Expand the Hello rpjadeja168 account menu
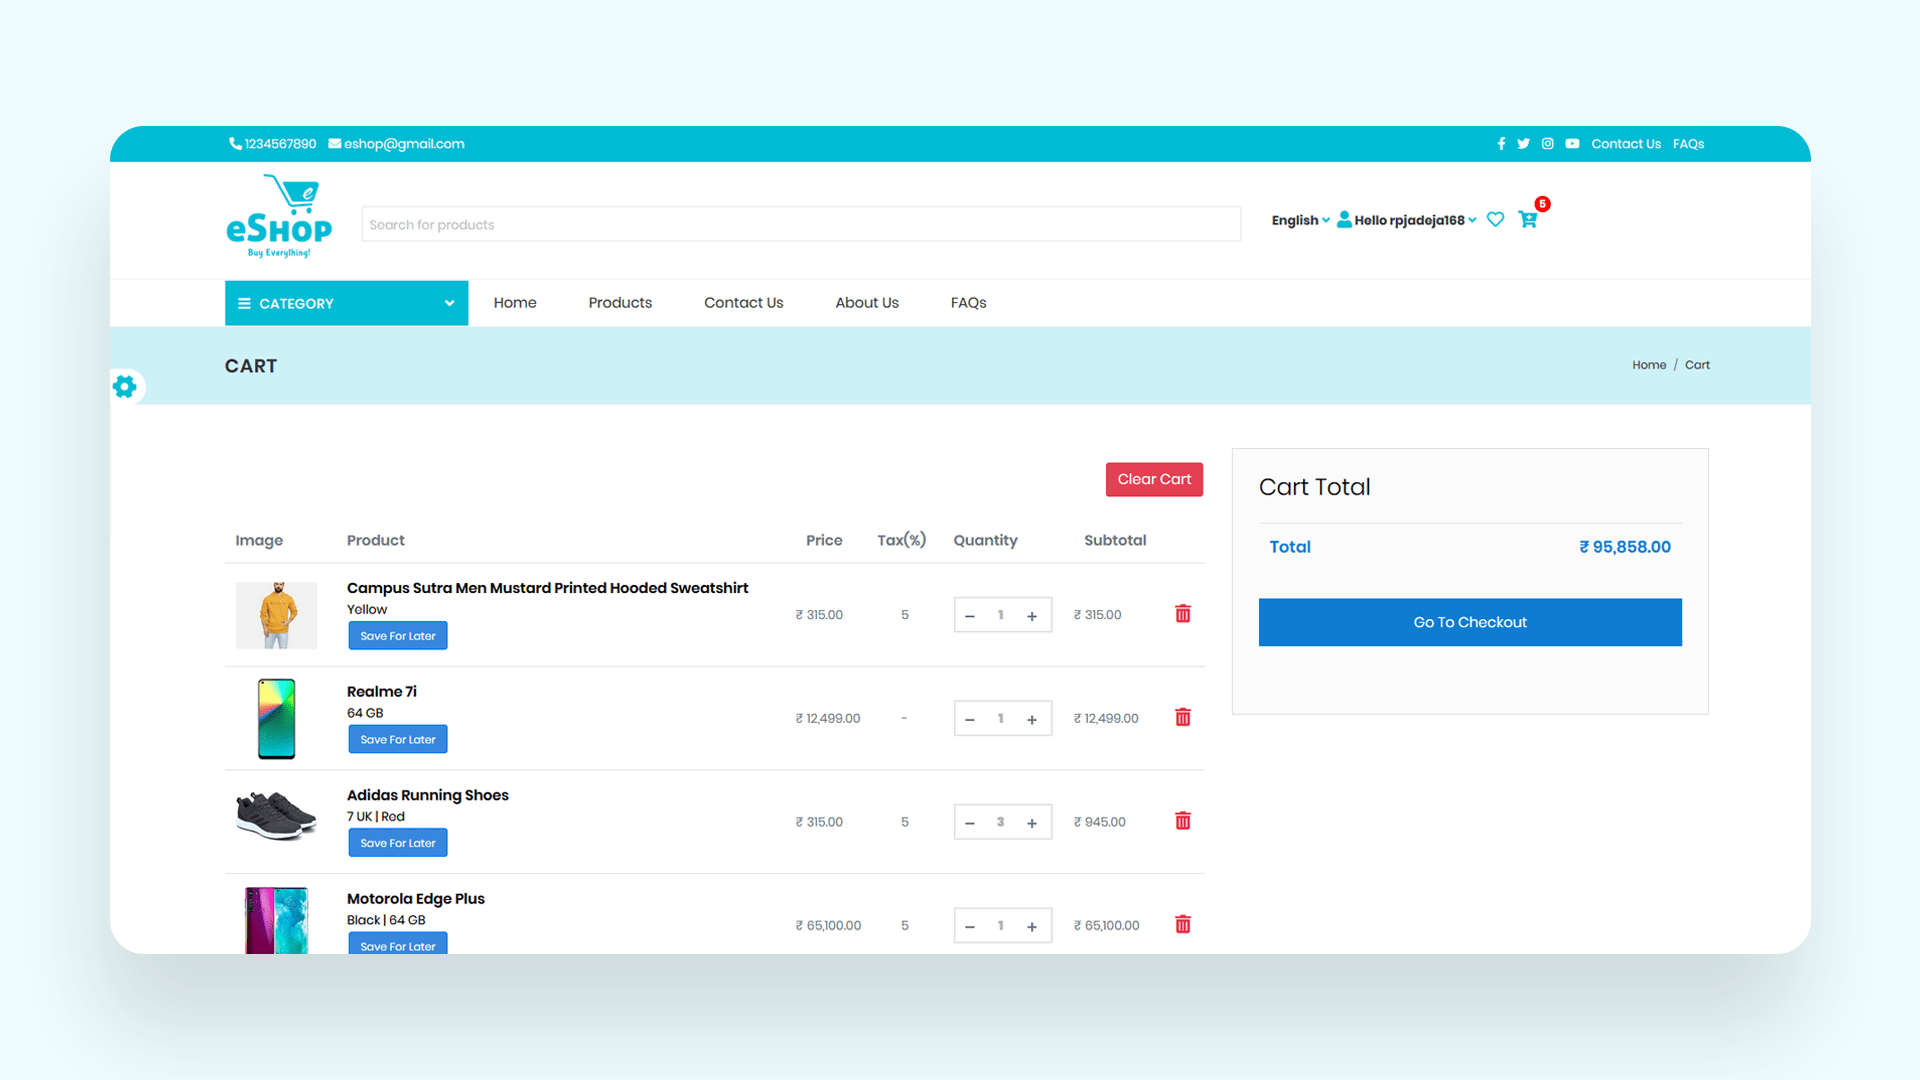 [1408, 220]
